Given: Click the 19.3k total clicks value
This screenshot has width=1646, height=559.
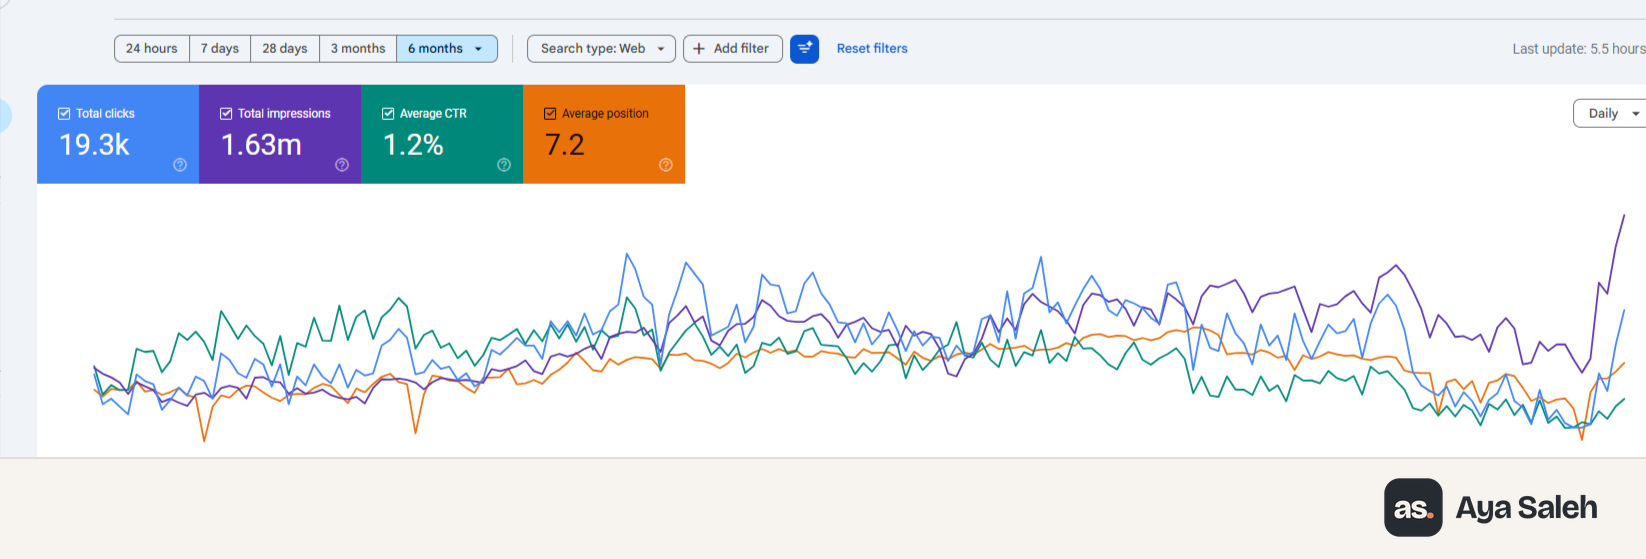Looking at the screenshot, I should coord(94,145).
